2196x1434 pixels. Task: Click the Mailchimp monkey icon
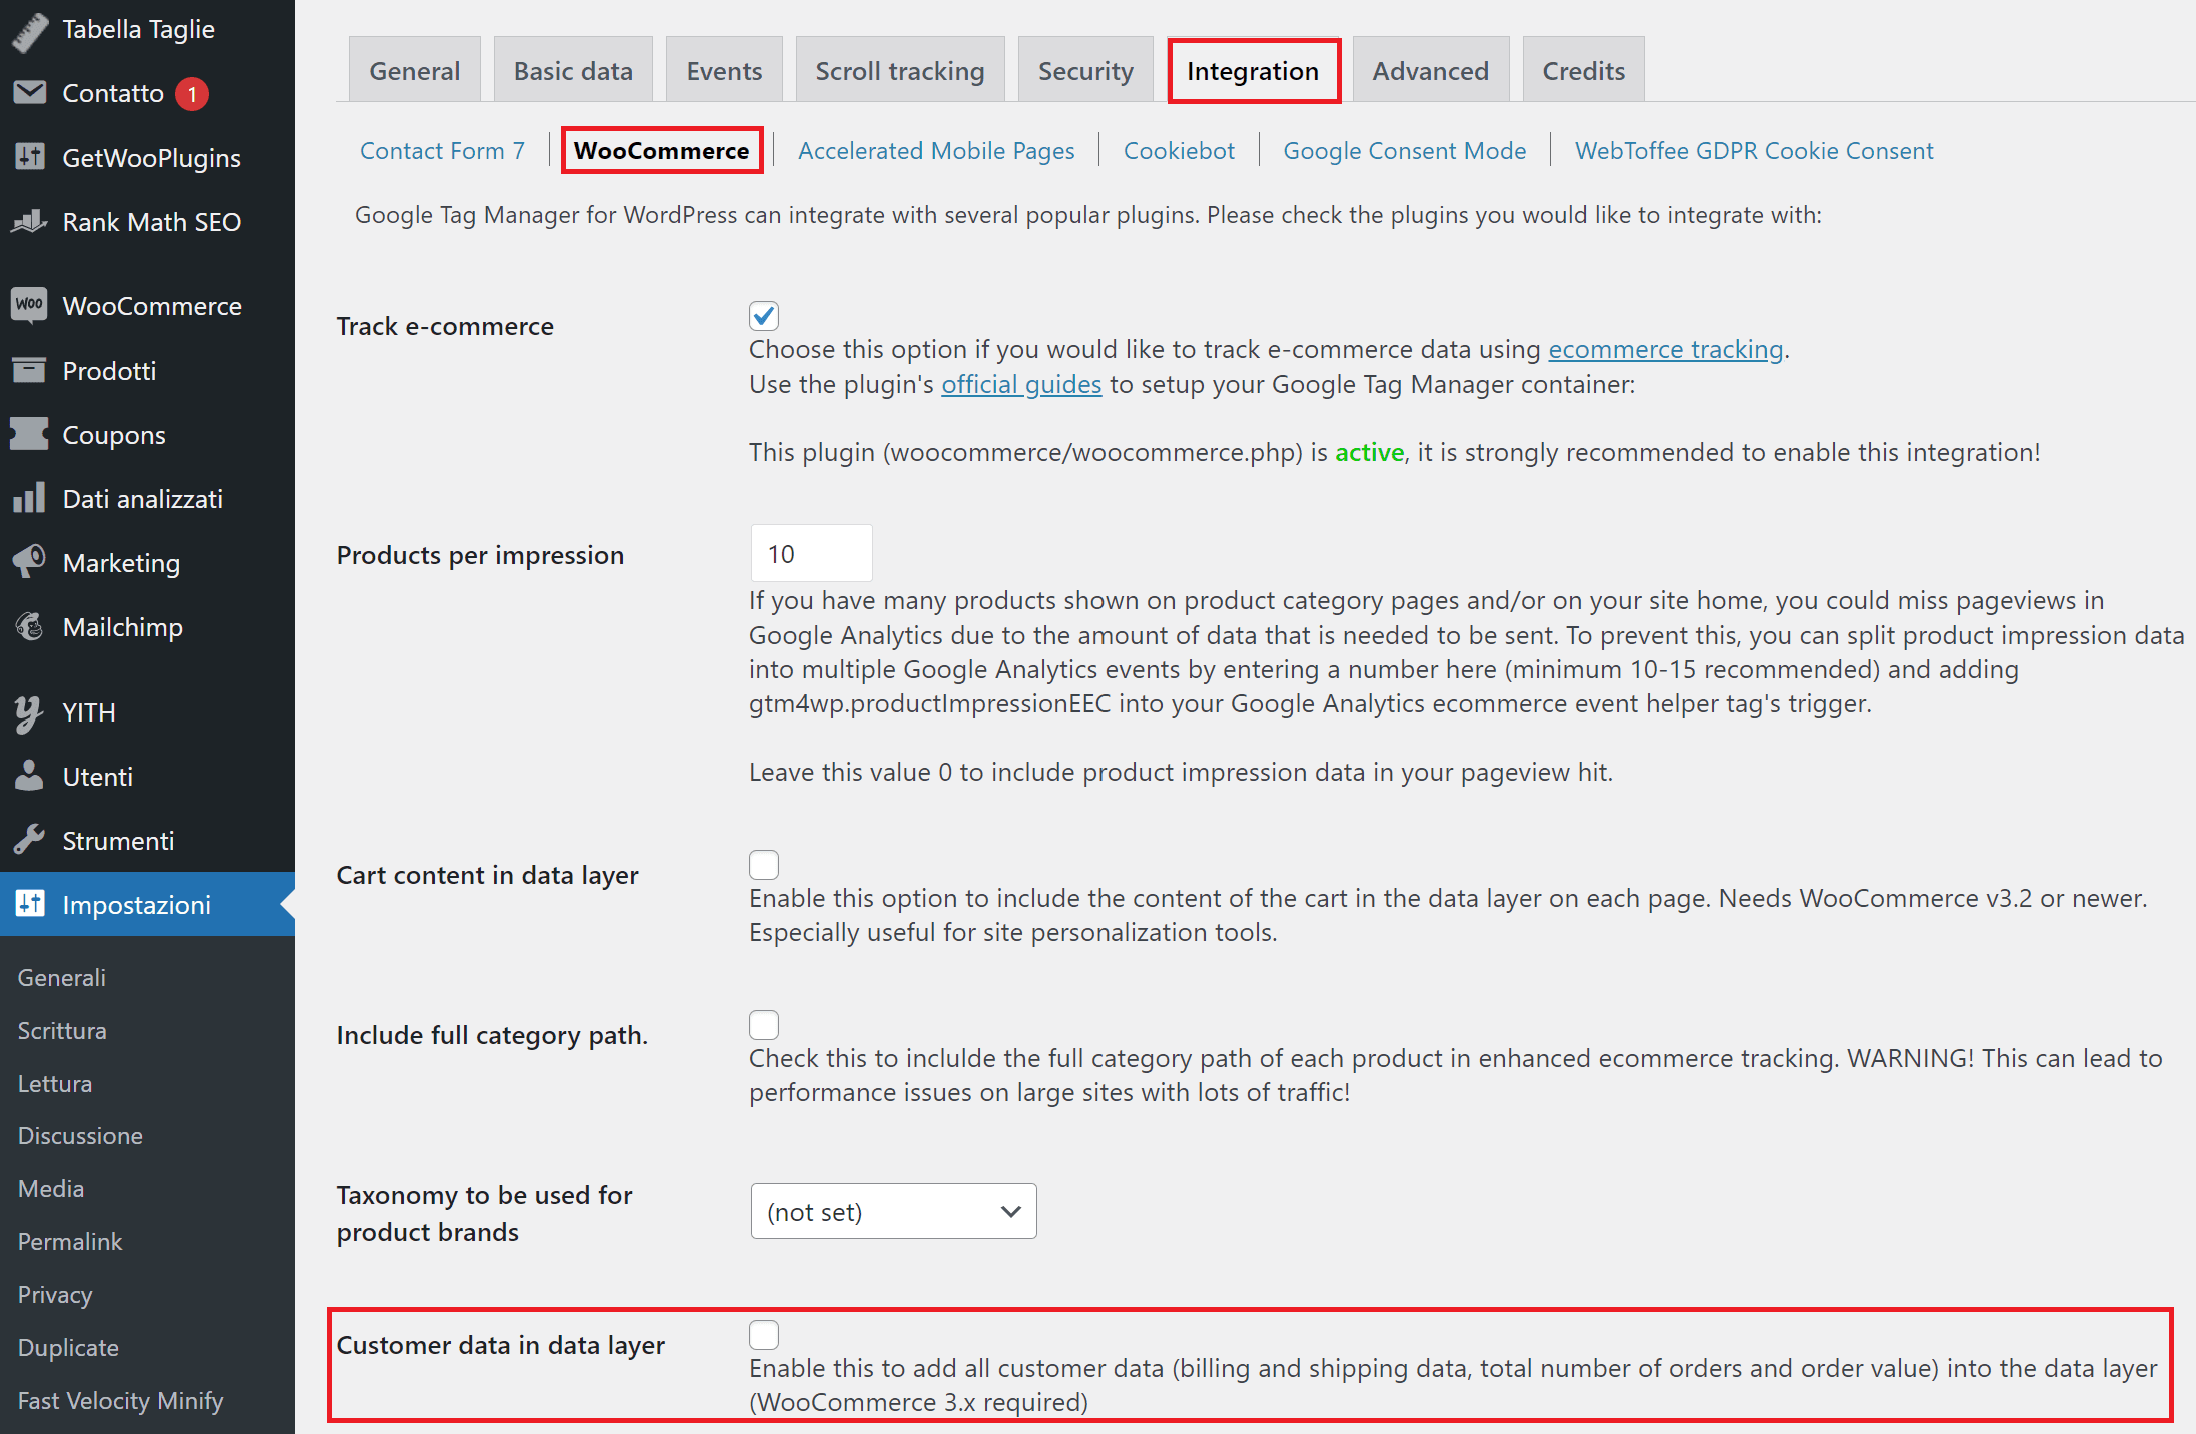(30, 626)
